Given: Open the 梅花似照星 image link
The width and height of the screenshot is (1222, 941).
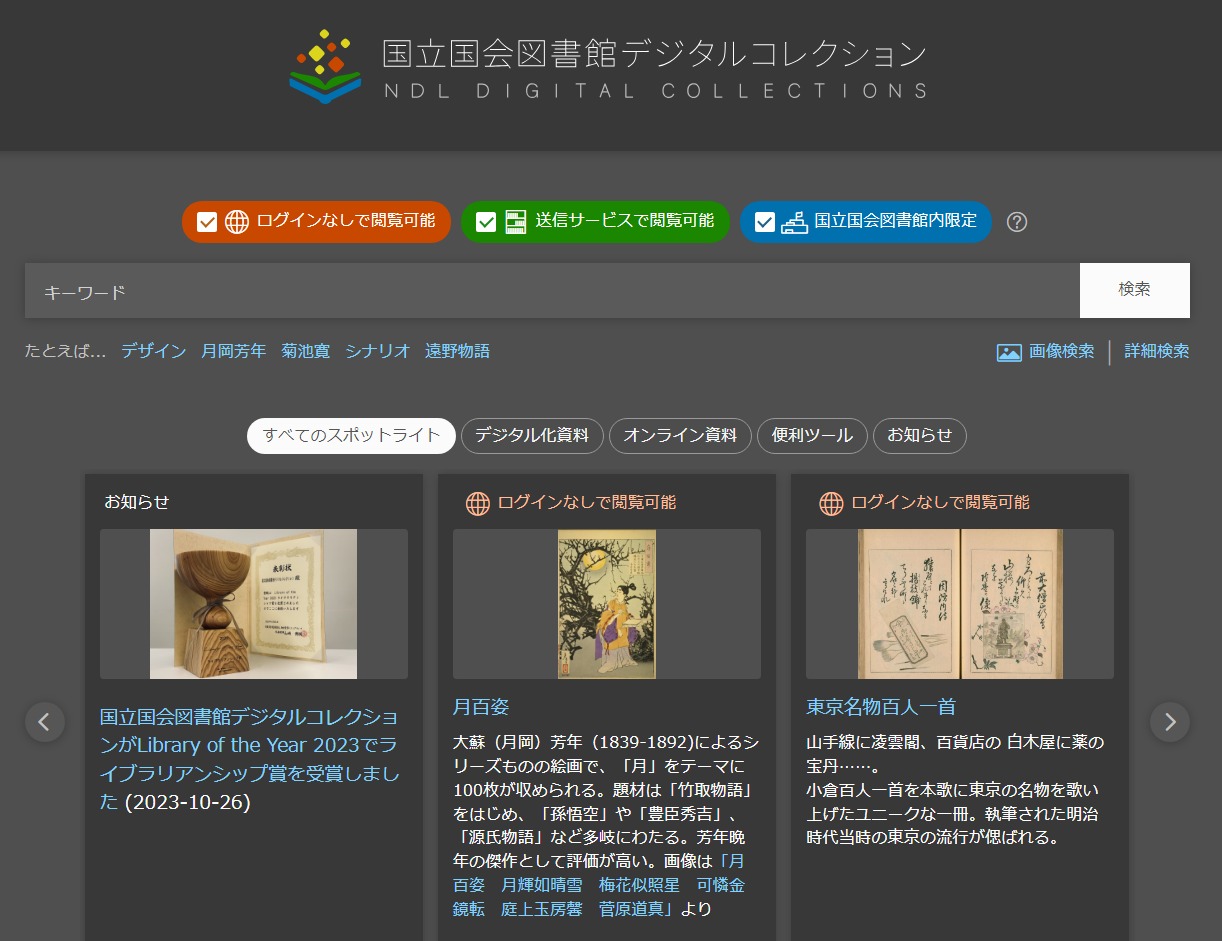Looking at the screenshot, I should coord(639,885).
